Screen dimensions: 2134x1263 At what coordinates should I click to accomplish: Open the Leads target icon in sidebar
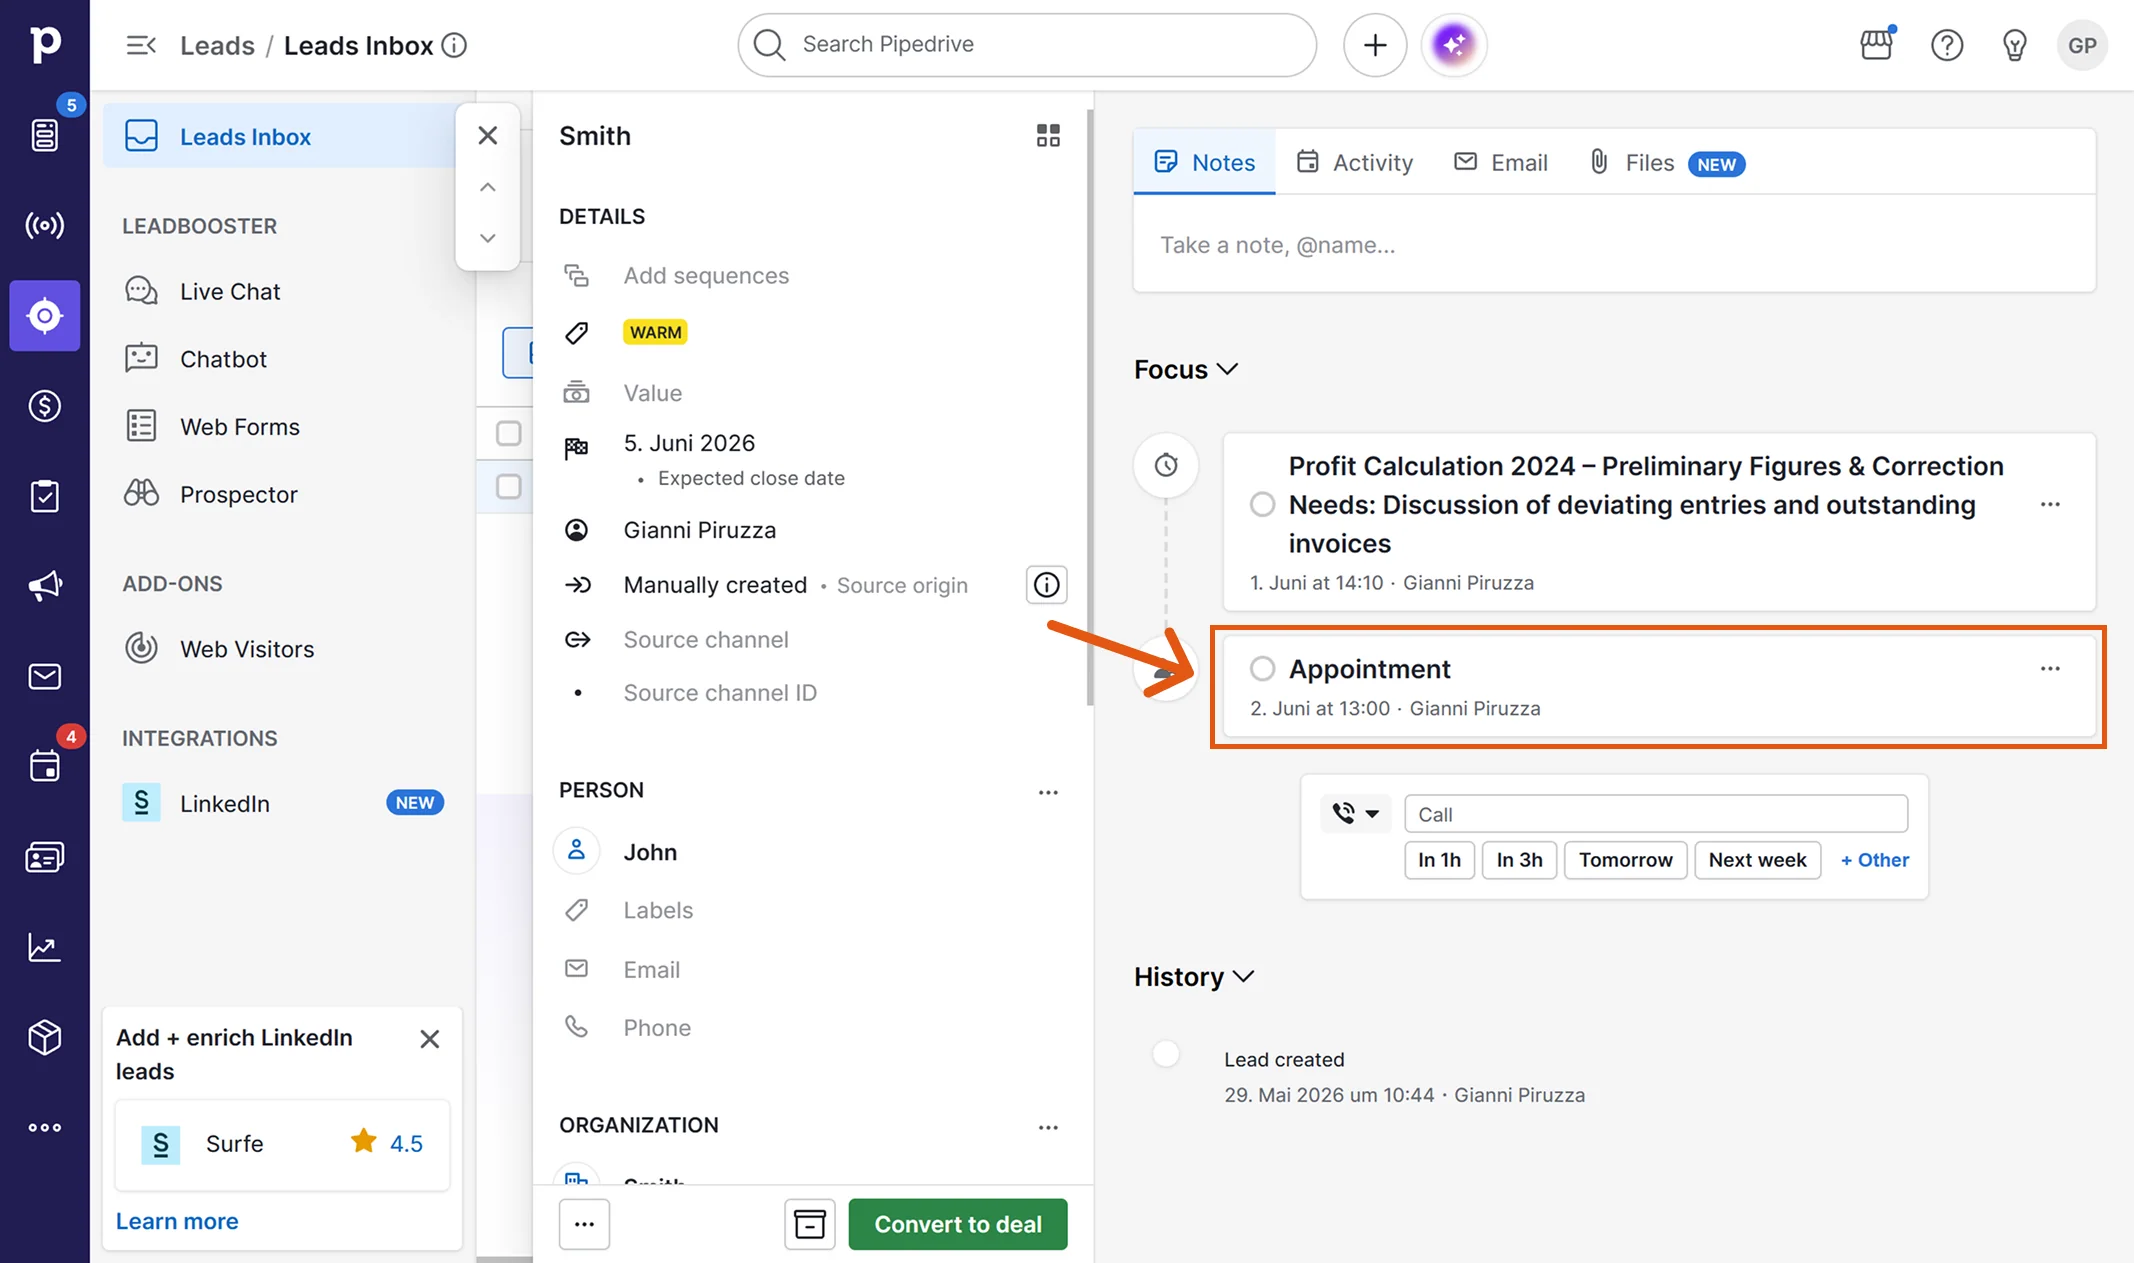coord(45,316)
